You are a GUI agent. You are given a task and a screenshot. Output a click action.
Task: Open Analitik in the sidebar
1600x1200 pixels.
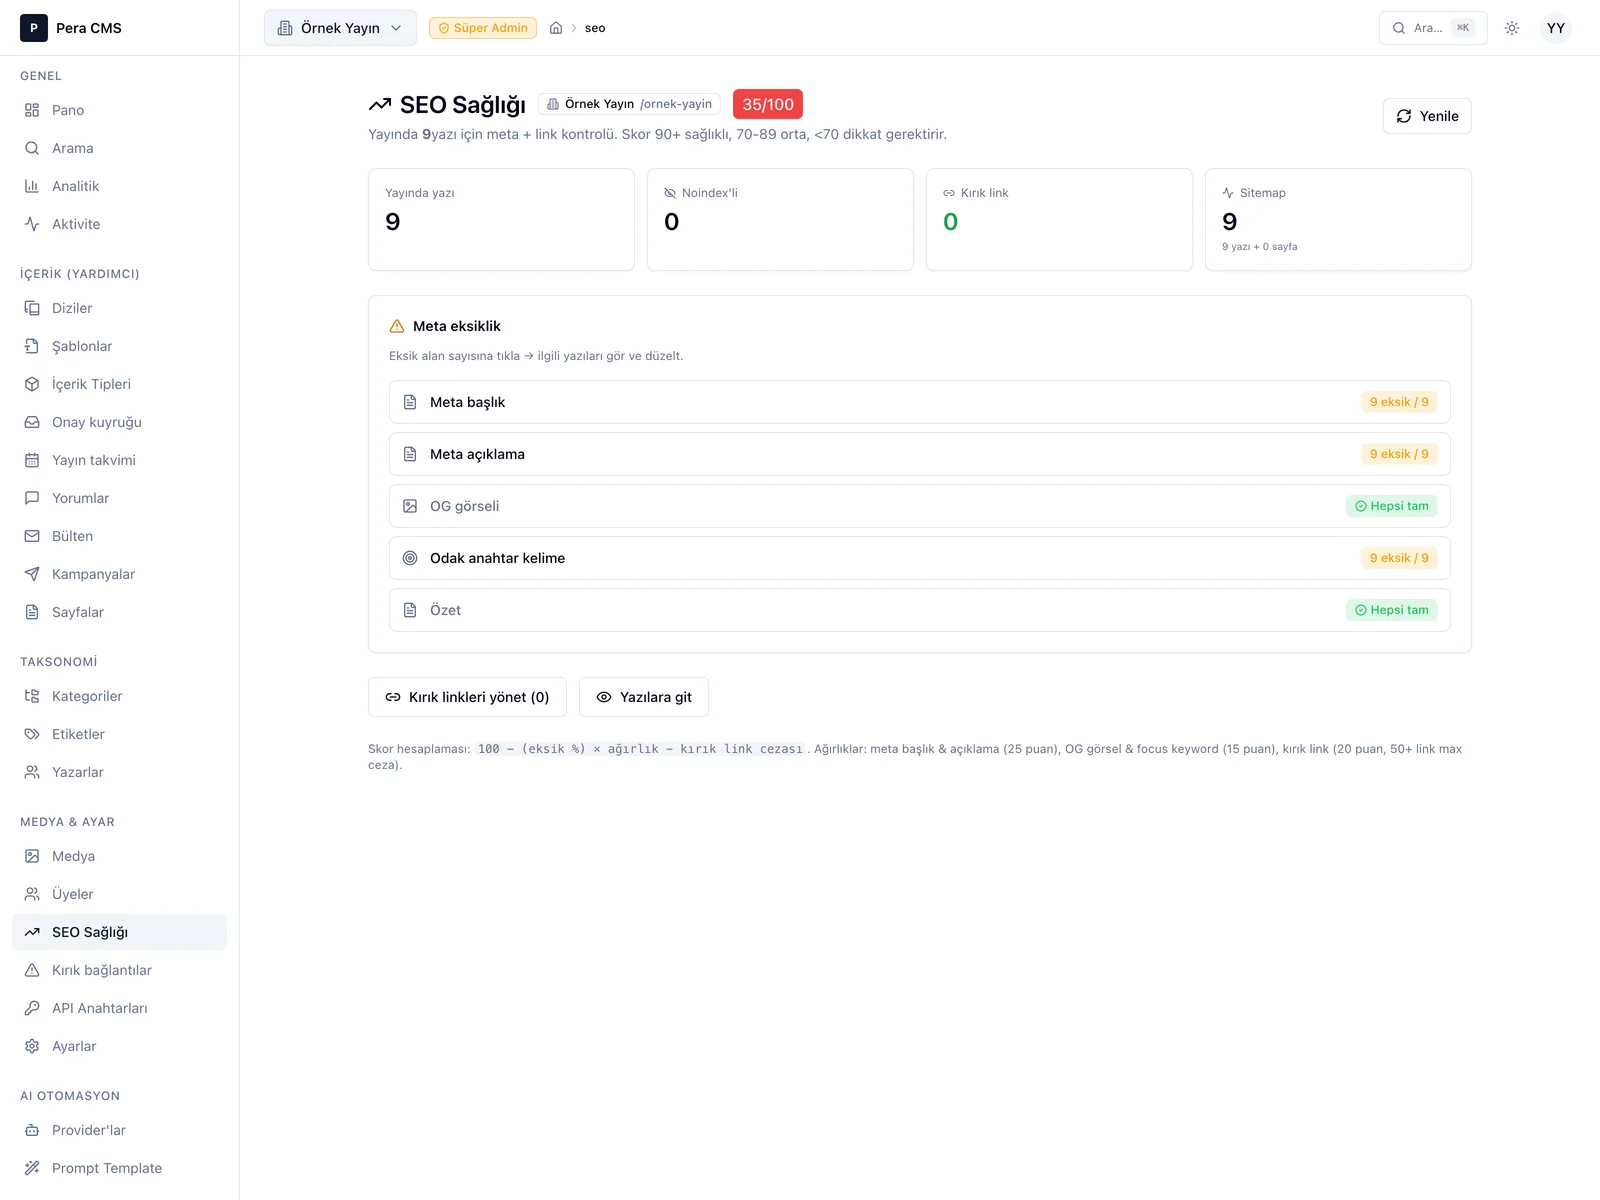coord(119,186)
